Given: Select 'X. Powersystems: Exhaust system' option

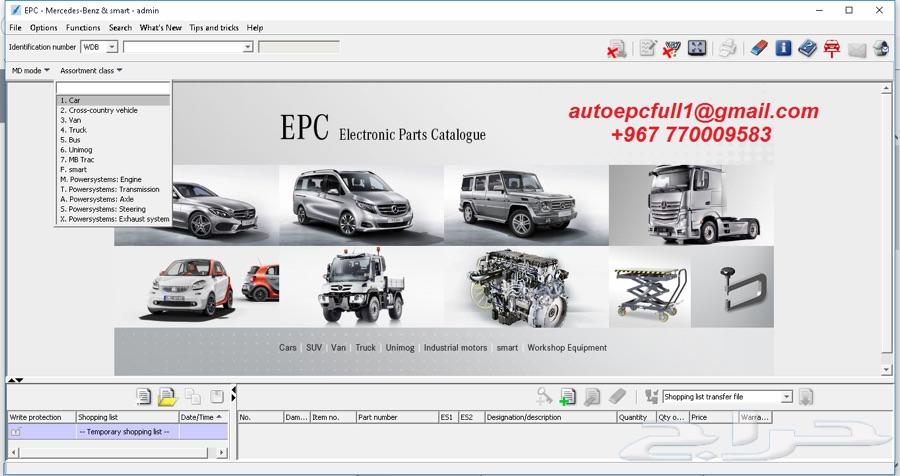Looking at the screenshot, I should click(113, 219).
